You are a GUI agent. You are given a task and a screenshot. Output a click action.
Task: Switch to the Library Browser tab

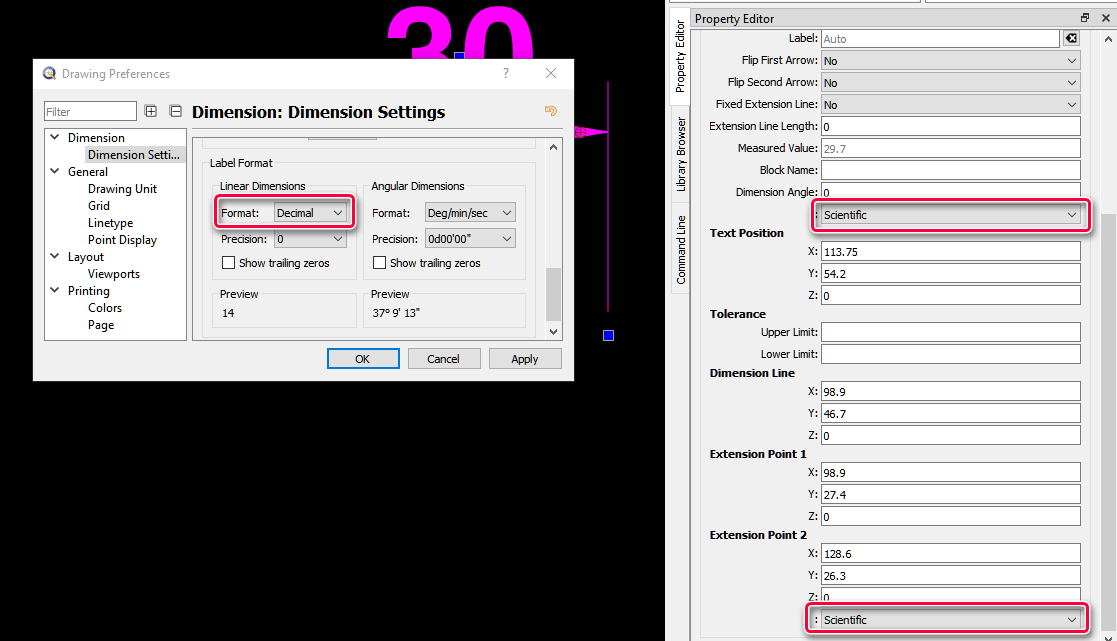tap(681, 154)
